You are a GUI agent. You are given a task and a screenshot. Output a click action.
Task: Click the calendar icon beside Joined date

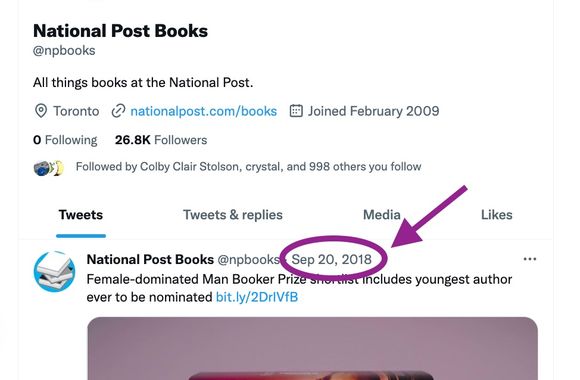[x=296, y=111]
